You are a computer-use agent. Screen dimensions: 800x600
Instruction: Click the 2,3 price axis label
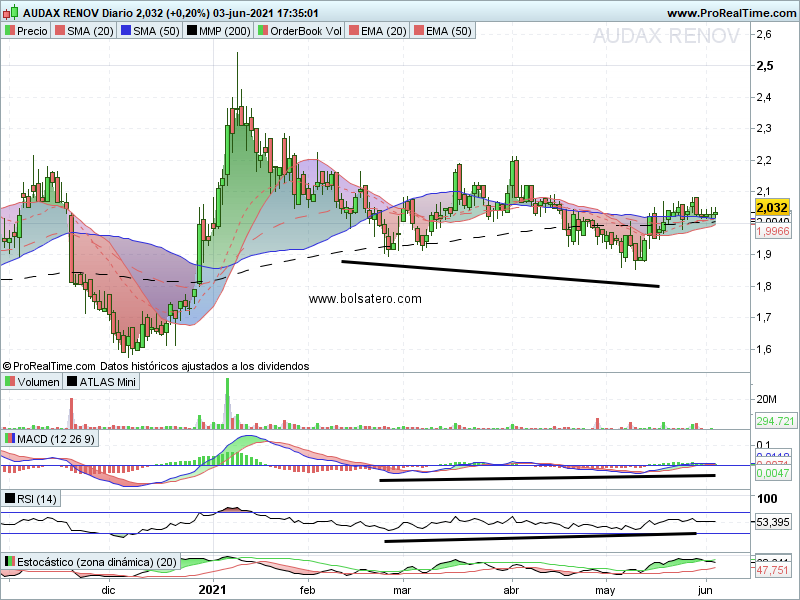(764, 128)
